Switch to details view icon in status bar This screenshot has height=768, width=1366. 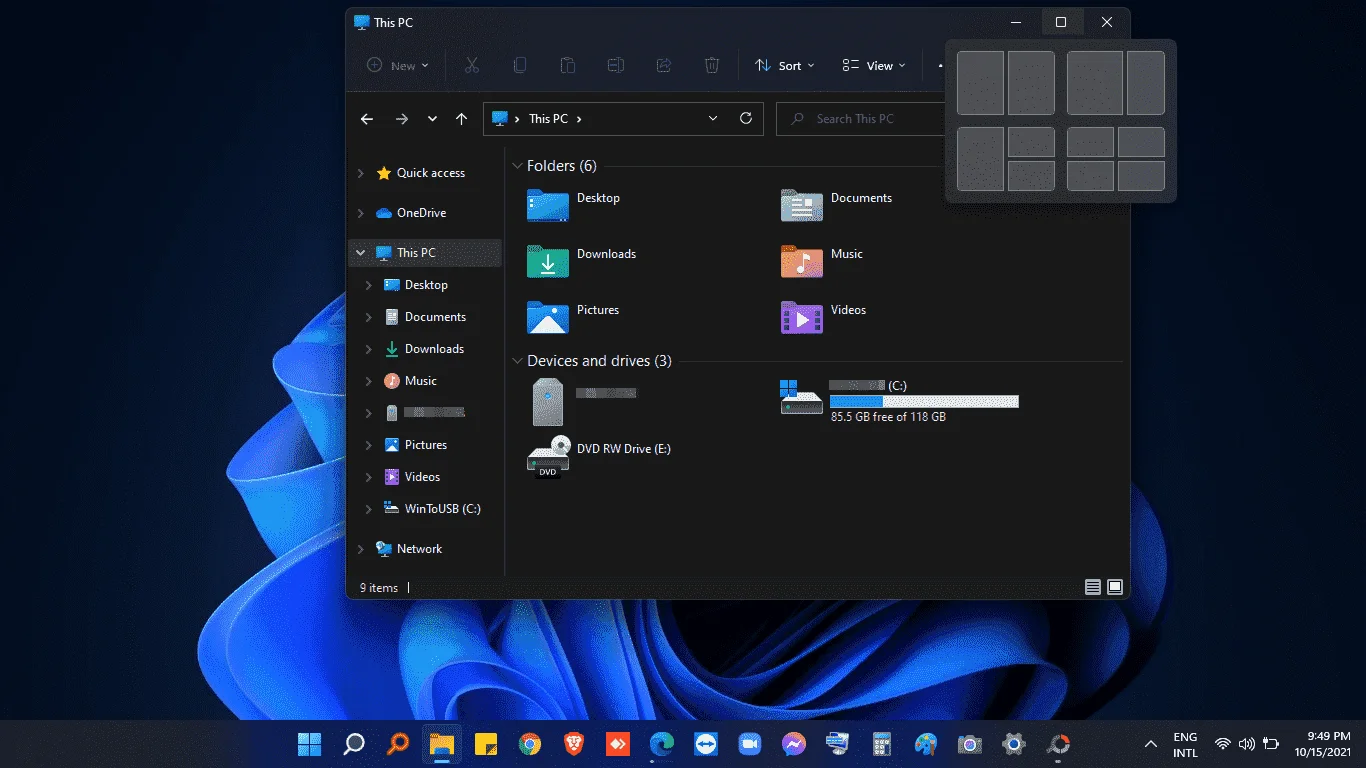pos(1093,587)
